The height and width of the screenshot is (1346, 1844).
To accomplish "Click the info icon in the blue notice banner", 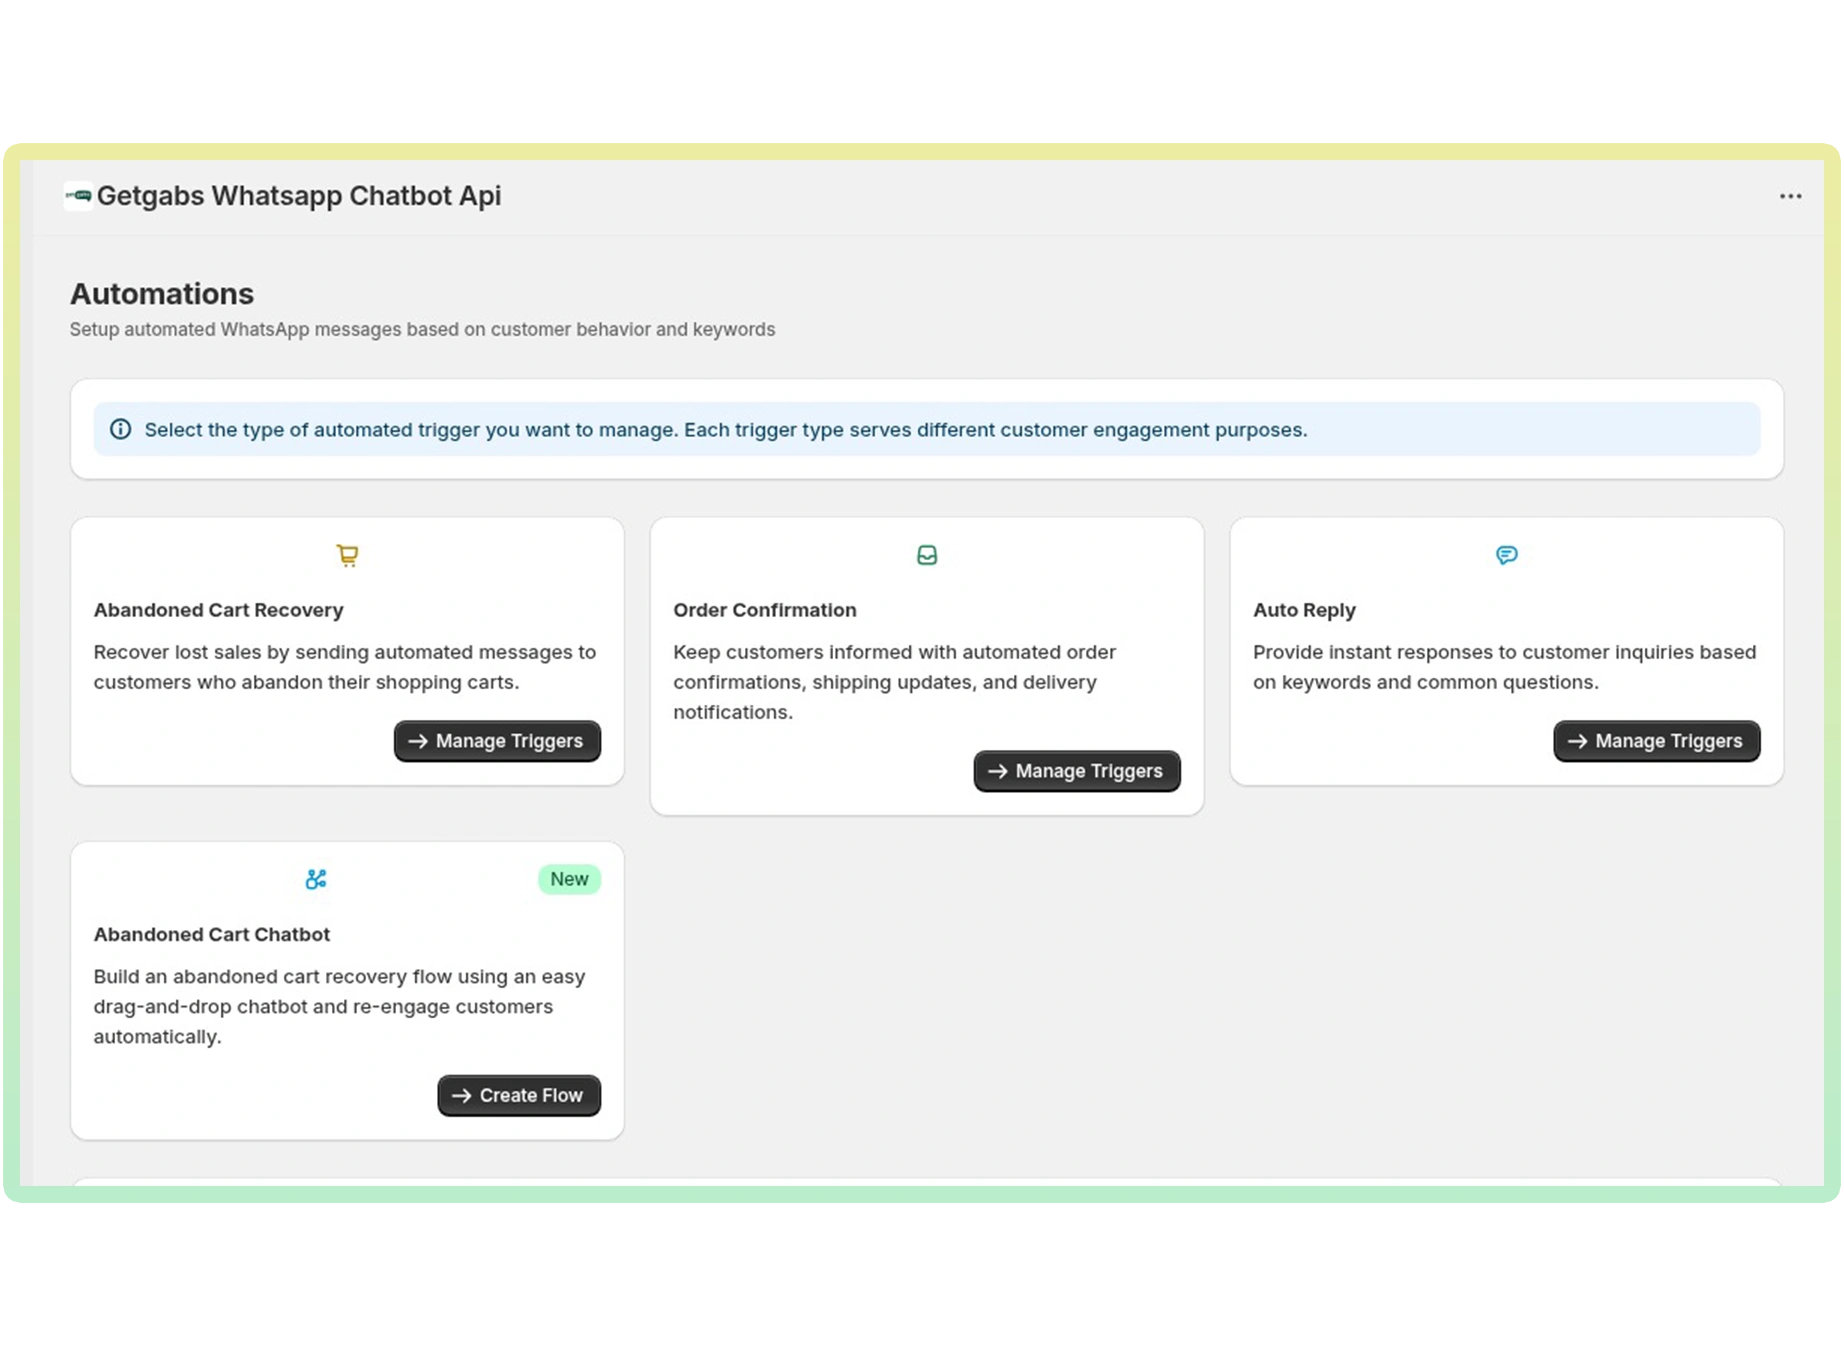I will [120, 429].
